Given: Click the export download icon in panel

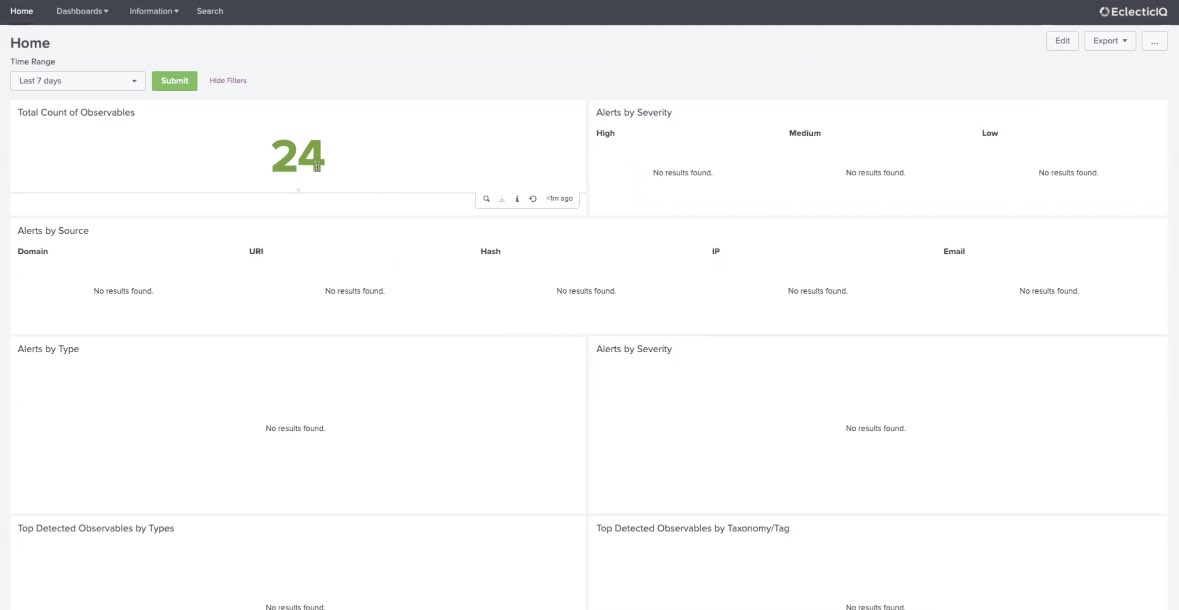Looking at the screenshot, I should (502, 199).
